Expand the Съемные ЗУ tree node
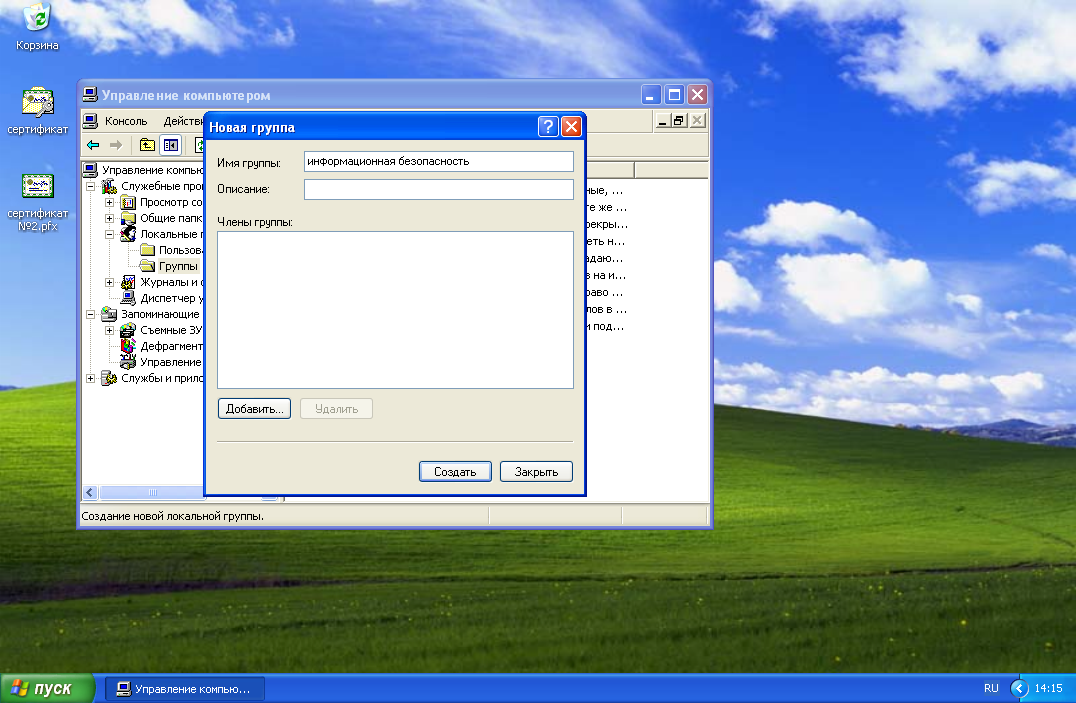The image size is (1076, 703). [109, 330]
